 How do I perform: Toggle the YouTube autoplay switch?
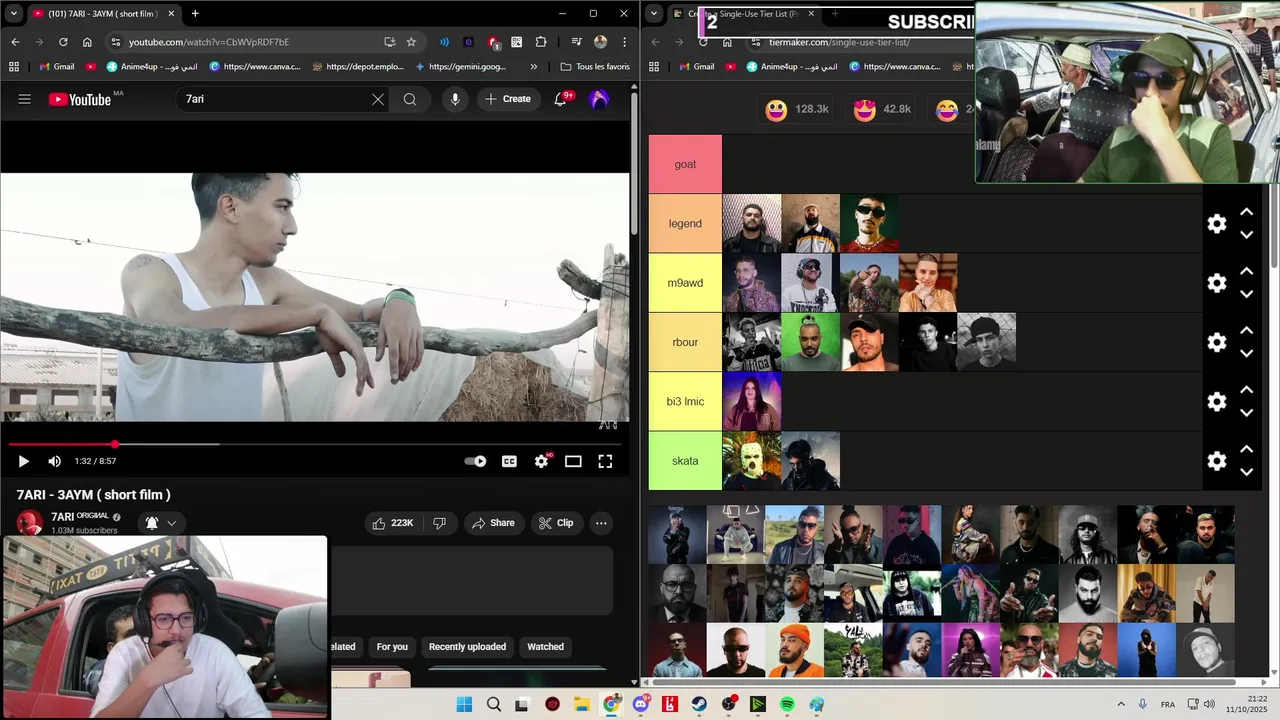pyautogui.click(x=476, y=461)
